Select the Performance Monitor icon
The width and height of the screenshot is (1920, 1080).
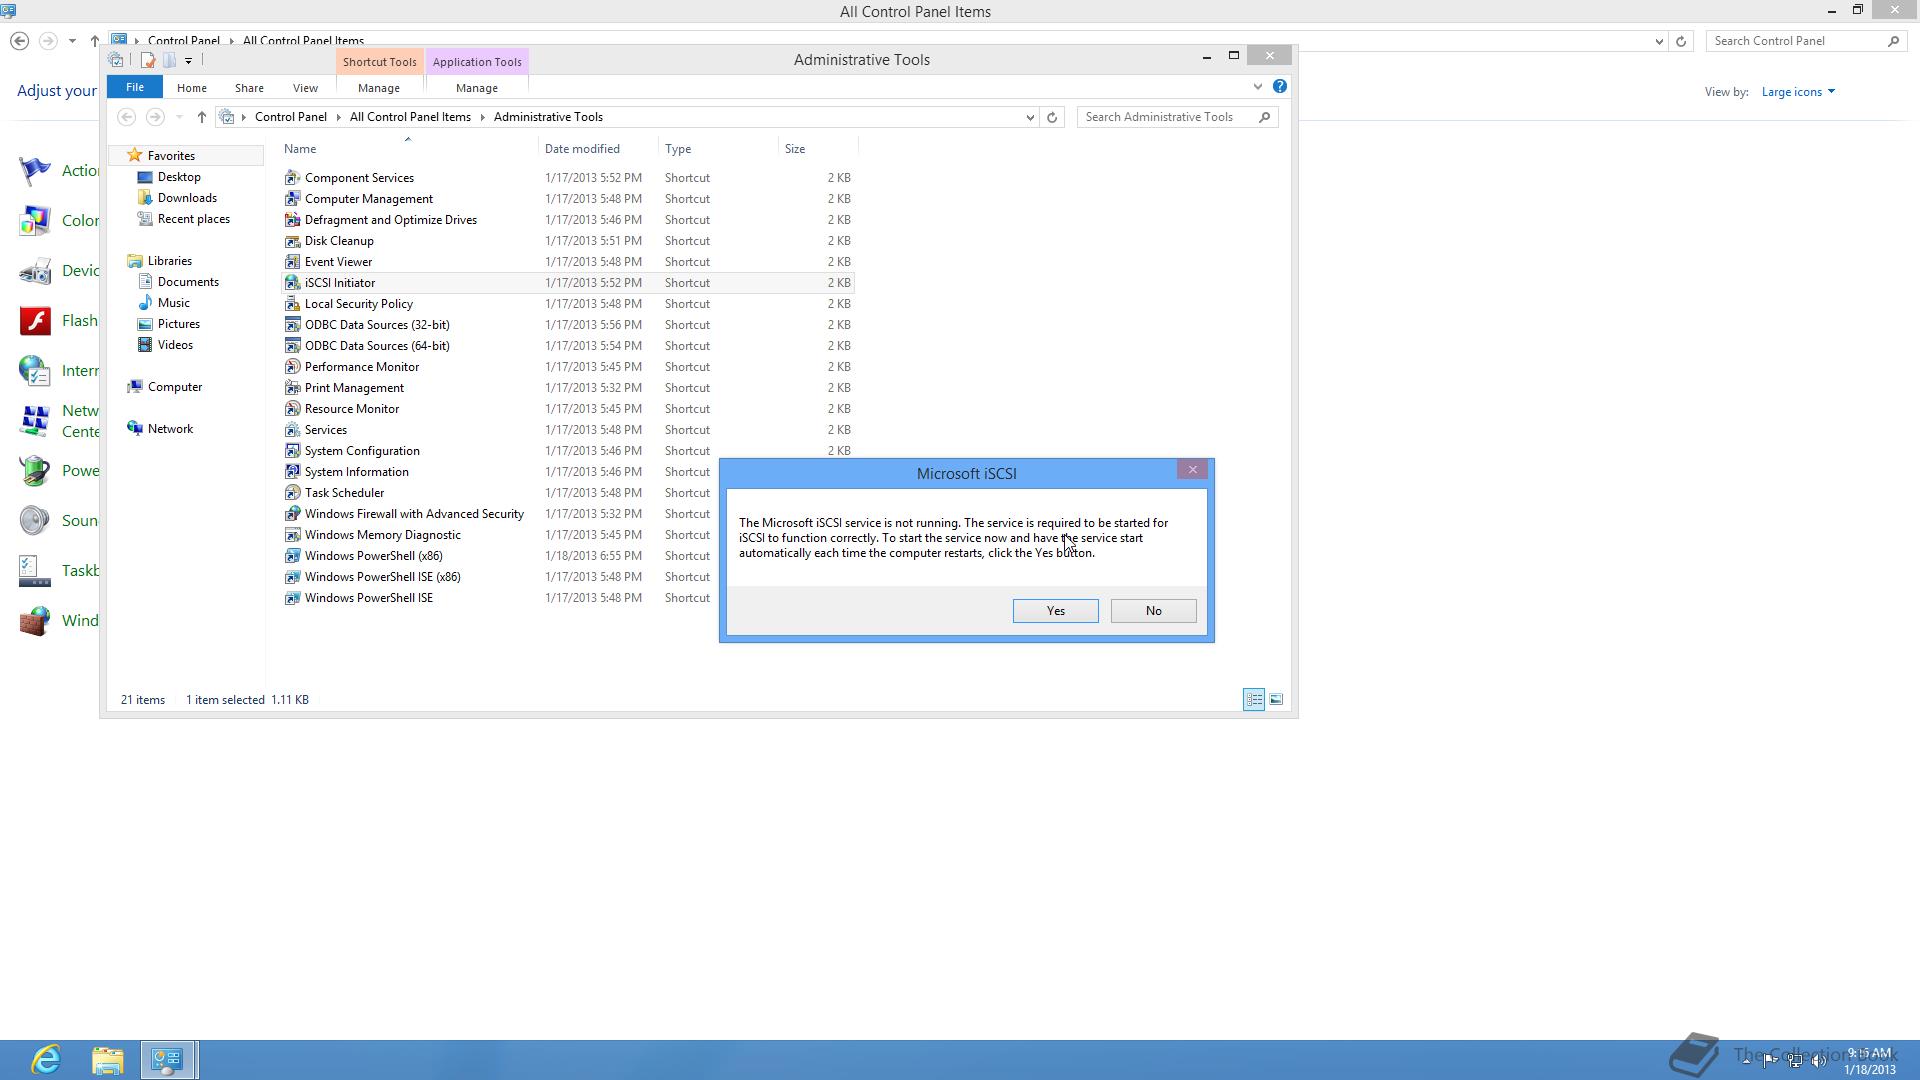tap(292, 367)
